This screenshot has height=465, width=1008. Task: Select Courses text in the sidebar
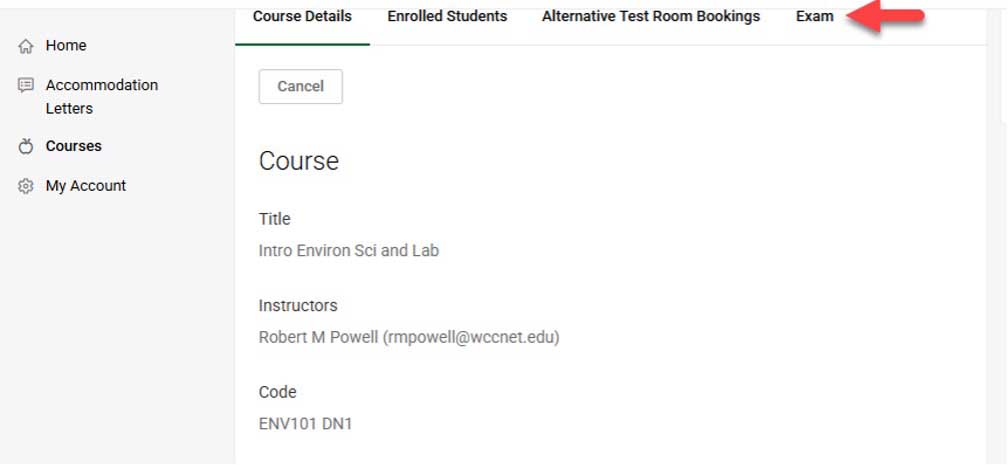coord(73,146)
